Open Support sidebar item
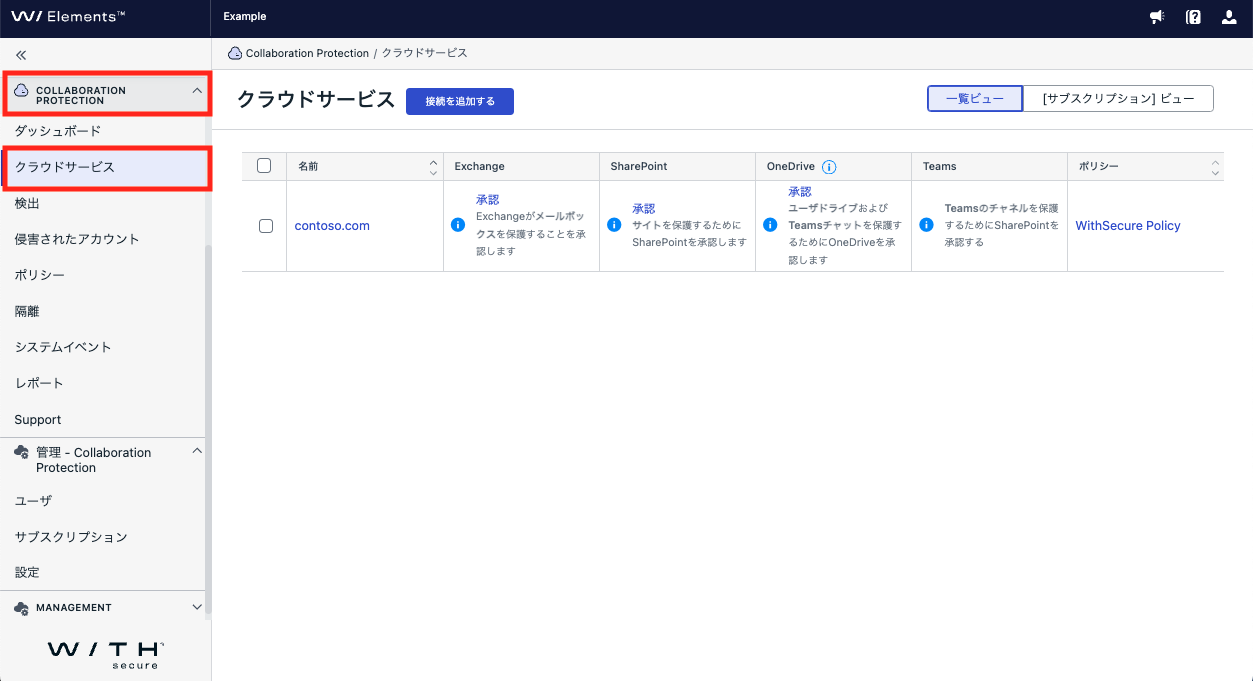The image size is (1253, 681). (38, 419)
